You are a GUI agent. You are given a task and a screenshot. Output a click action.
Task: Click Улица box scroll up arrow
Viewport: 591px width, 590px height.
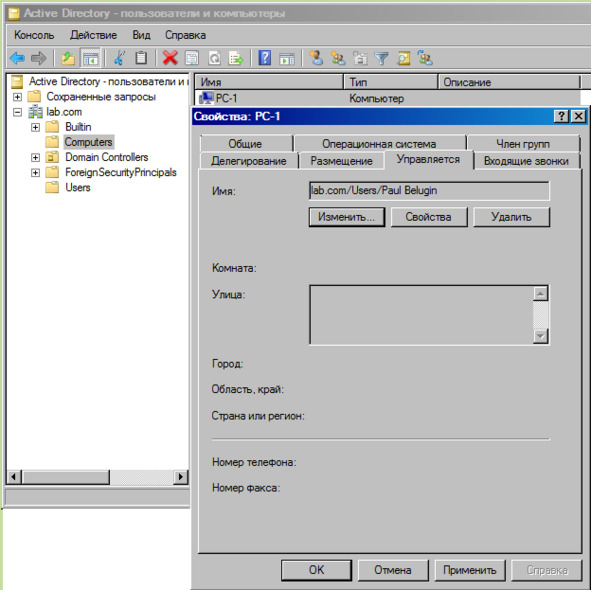point(540,293)
